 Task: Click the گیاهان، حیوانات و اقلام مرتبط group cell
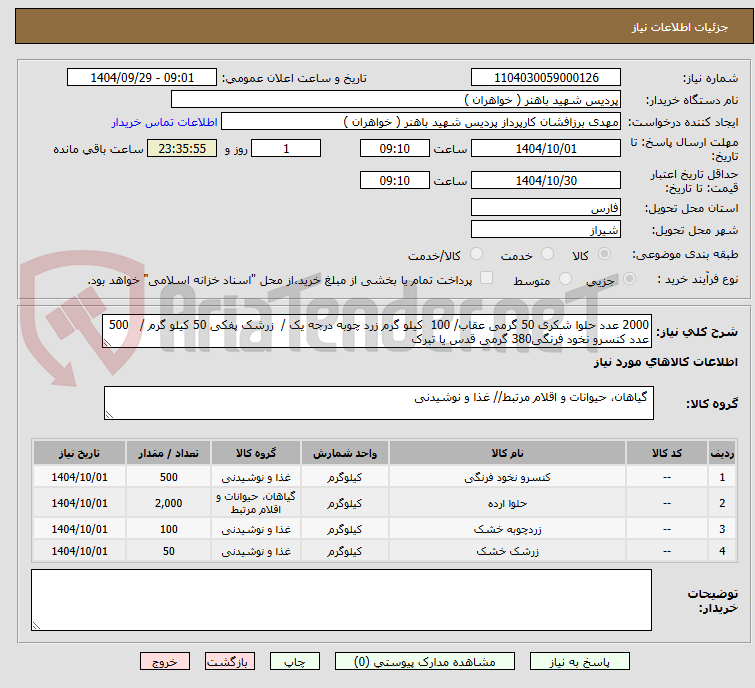pyautogui.click(x=256, y=503)
